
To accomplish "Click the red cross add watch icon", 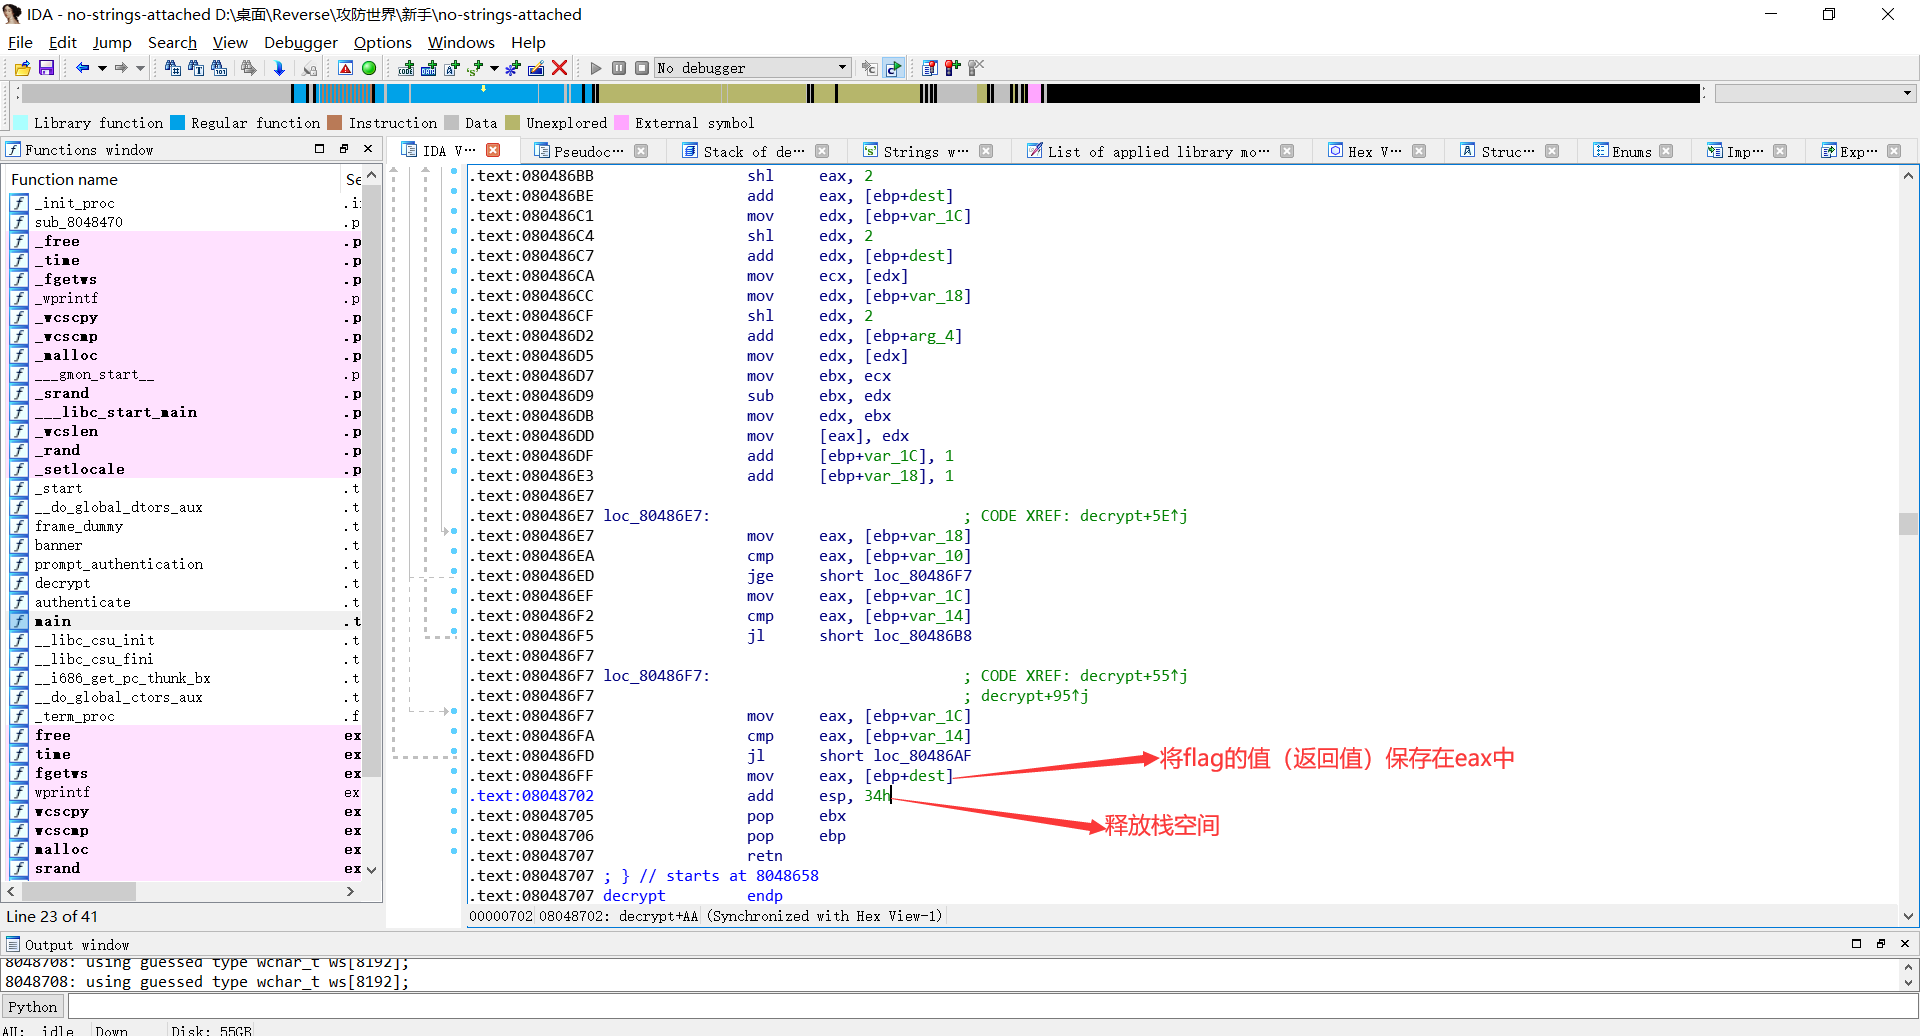I will click(x=953, y=68).
